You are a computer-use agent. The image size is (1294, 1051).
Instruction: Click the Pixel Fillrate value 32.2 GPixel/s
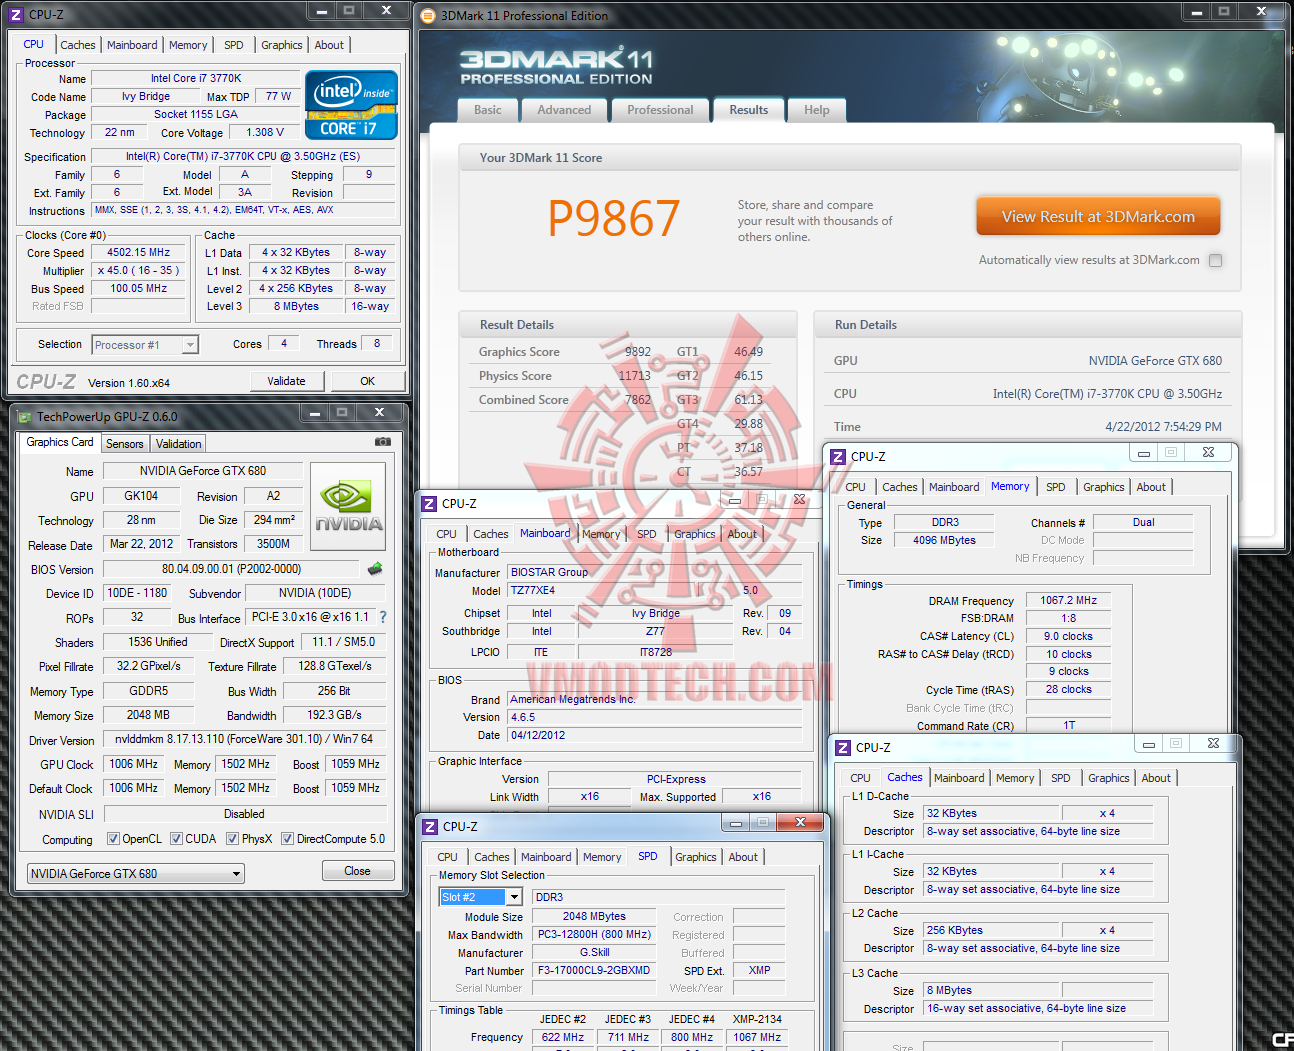pos(149,666)
